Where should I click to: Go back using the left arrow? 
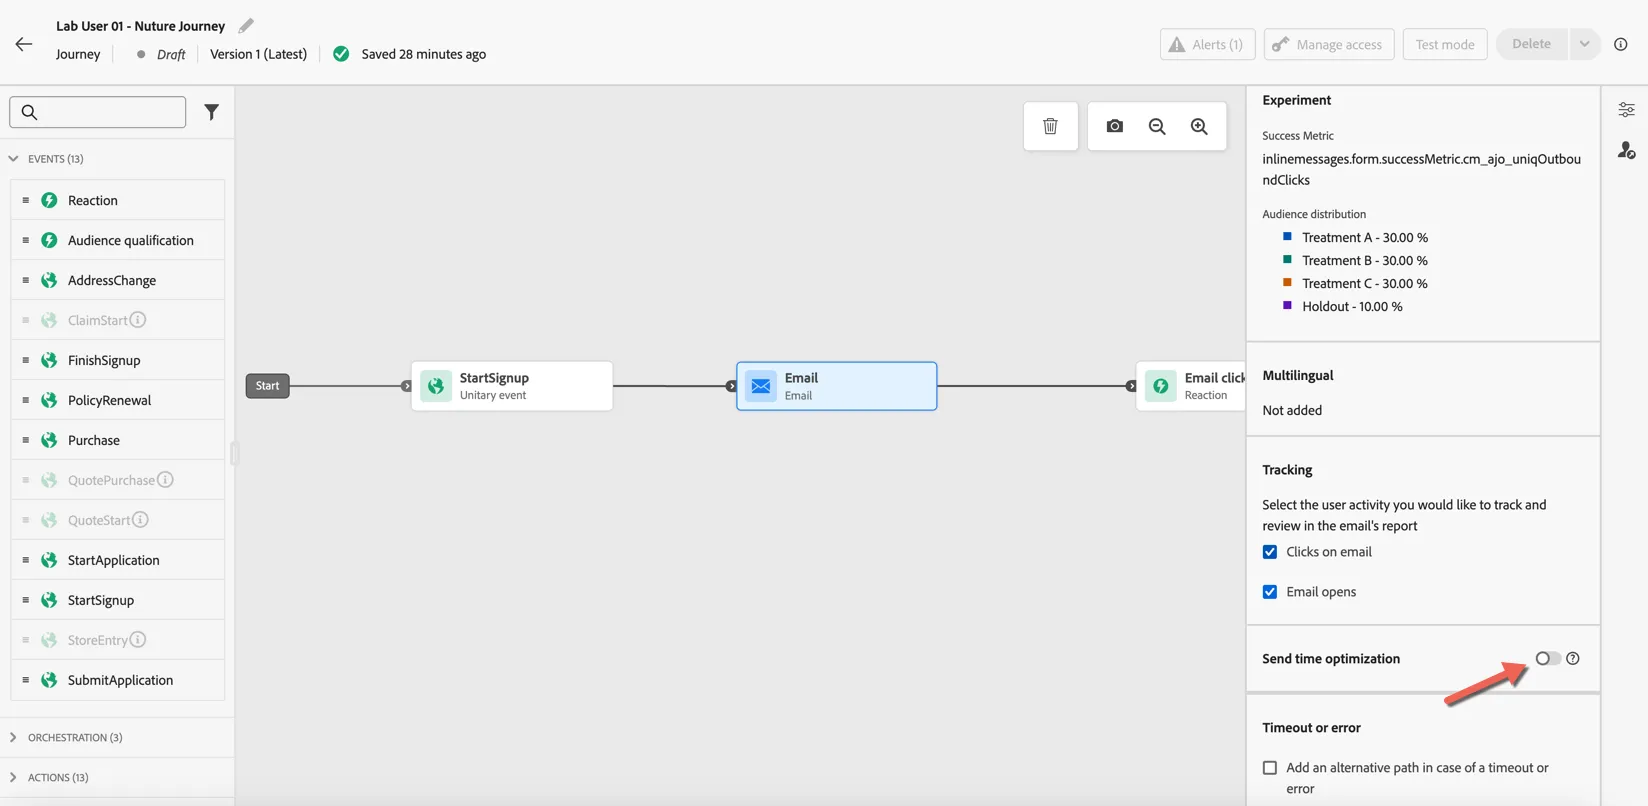[24, 44]
